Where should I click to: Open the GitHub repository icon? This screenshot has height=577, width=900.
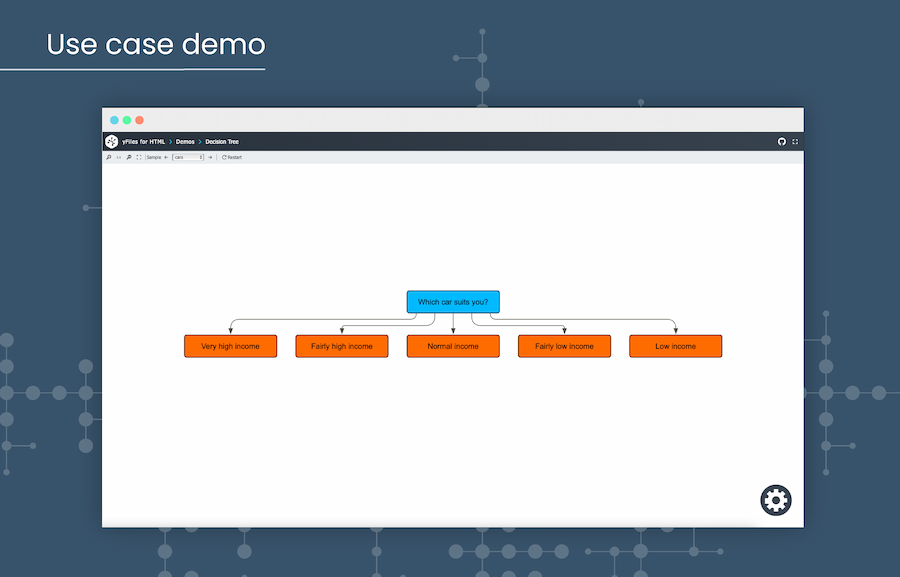[782, 141]
